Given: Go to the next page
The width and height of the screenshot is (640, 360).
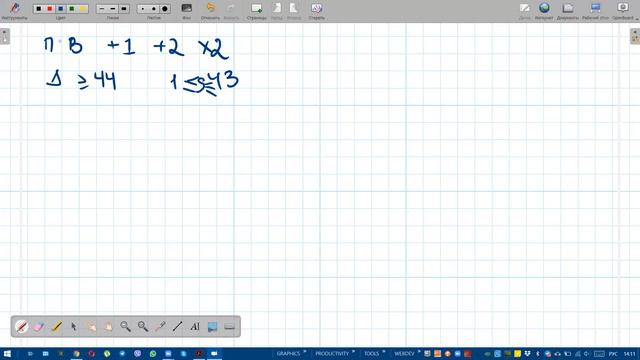Looking at the screenshot, I should 293,11.
